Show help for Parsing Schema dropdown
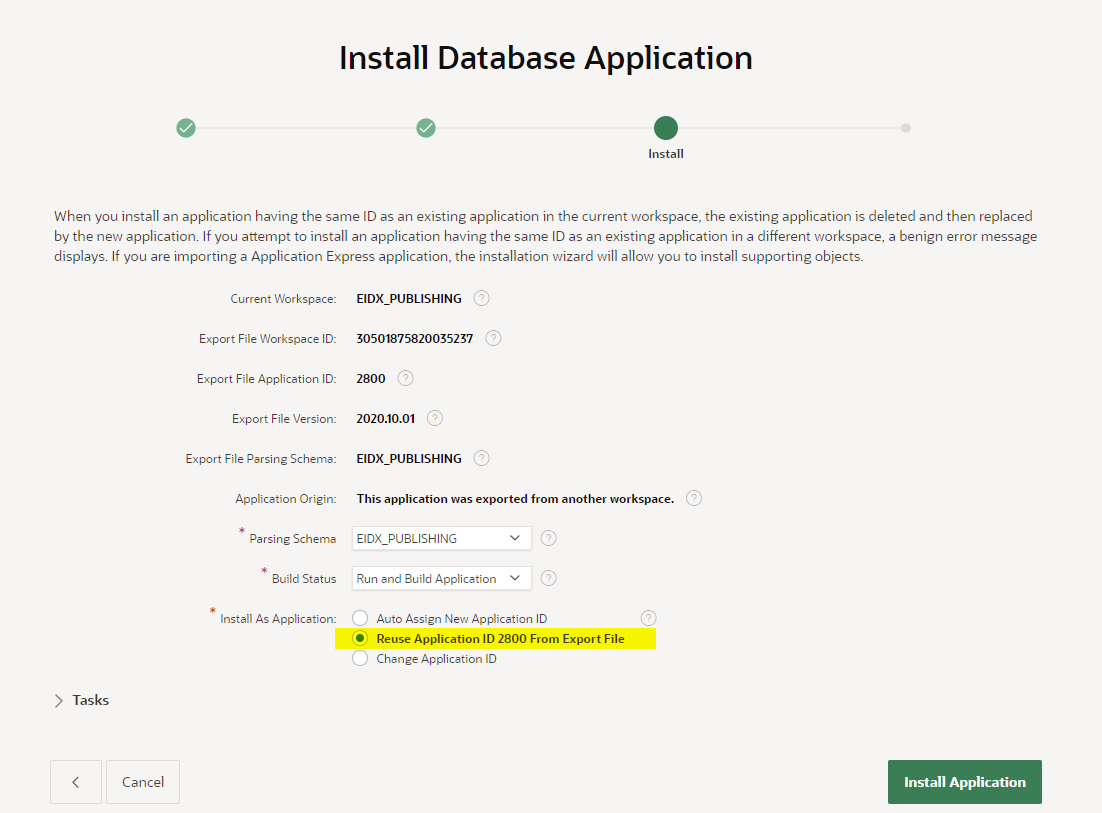This screenshot has width=1102, height=813. pos(548,538)
